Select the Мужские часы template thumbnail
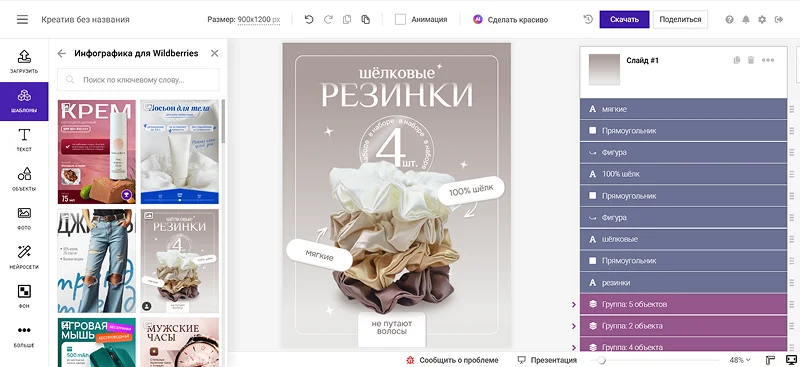Viewport: 800px width, 367px height. coord(180,342)
